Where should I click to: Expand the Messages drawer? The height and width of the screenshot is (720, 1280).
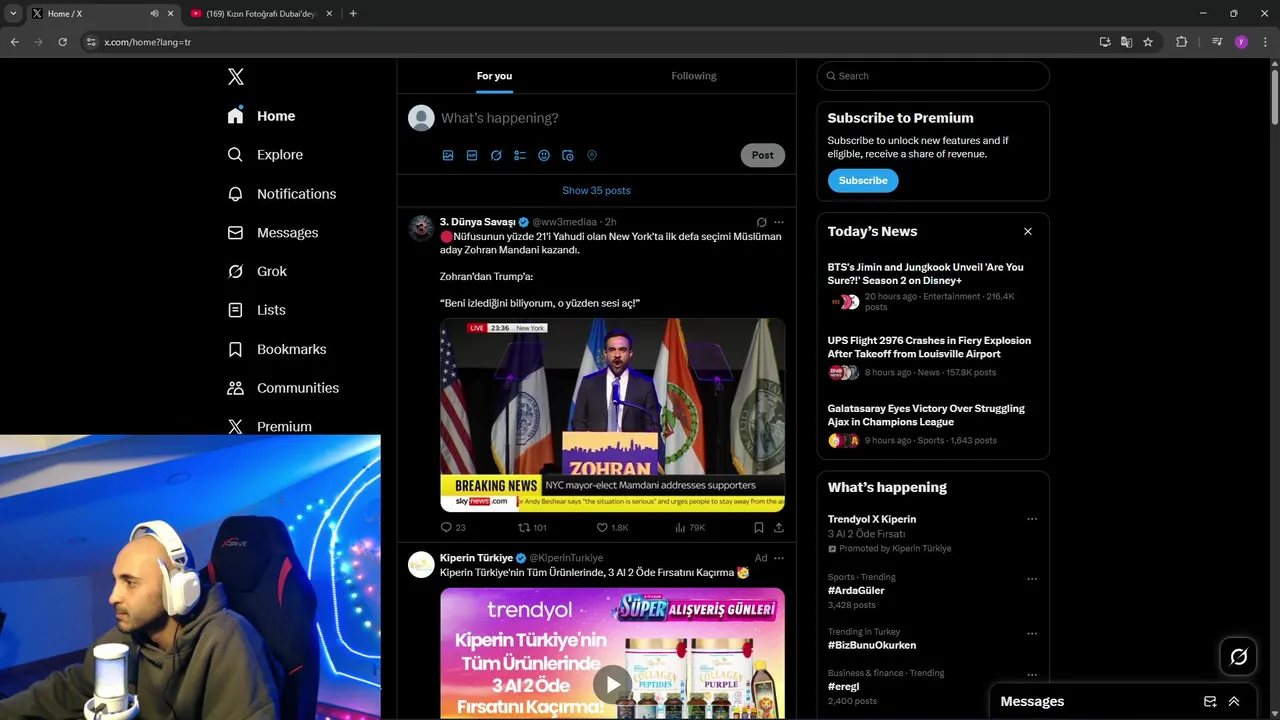(1234, 702)
